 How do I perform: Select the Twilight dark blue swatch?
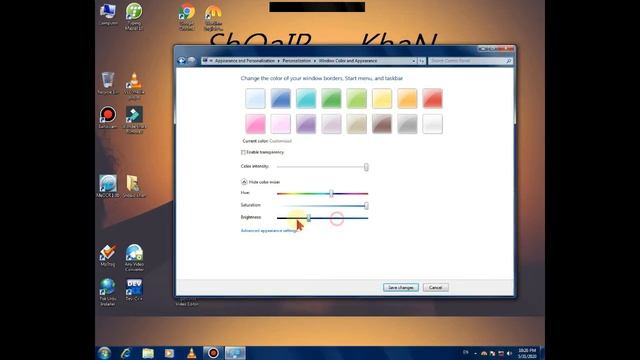click(x=281, y=98)
